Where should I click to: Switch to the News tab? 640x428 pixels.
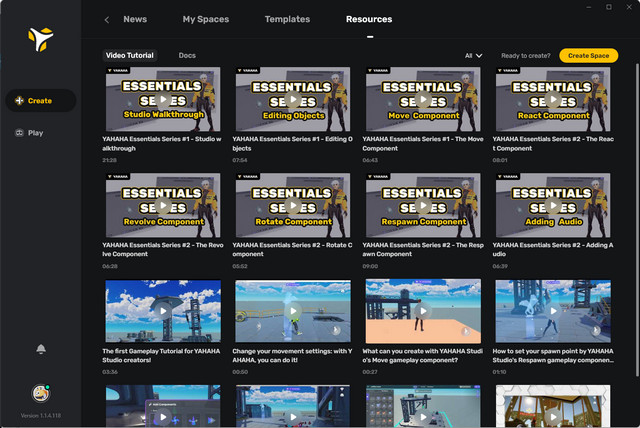135,19
